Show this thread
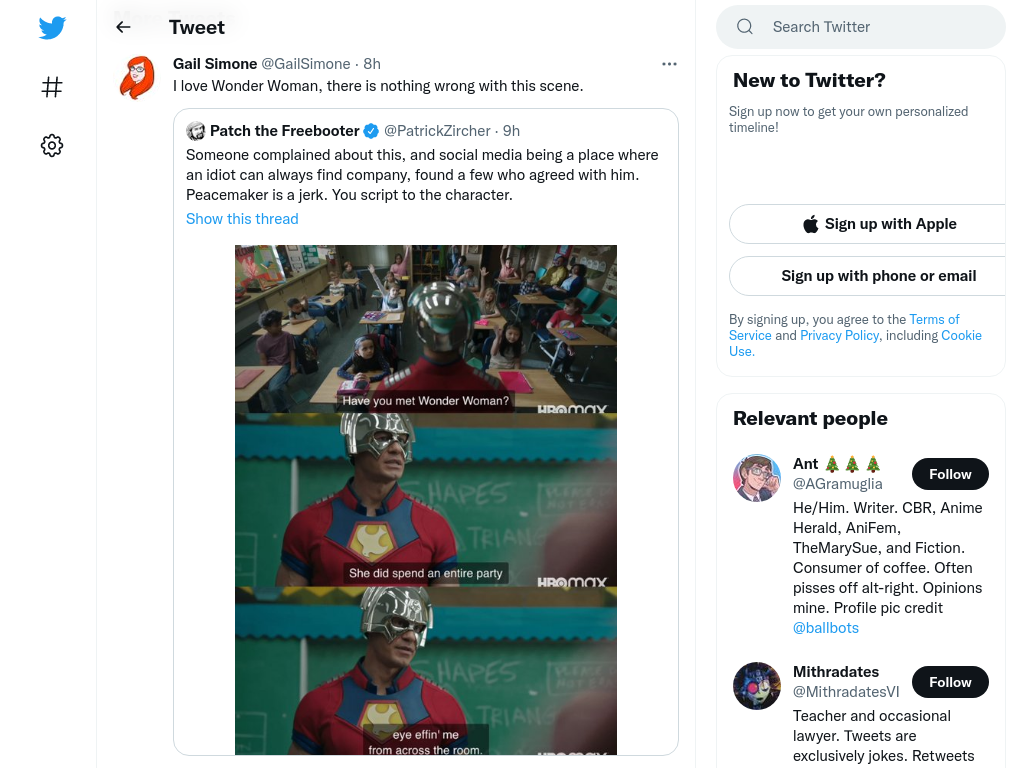 click(242, 219)
